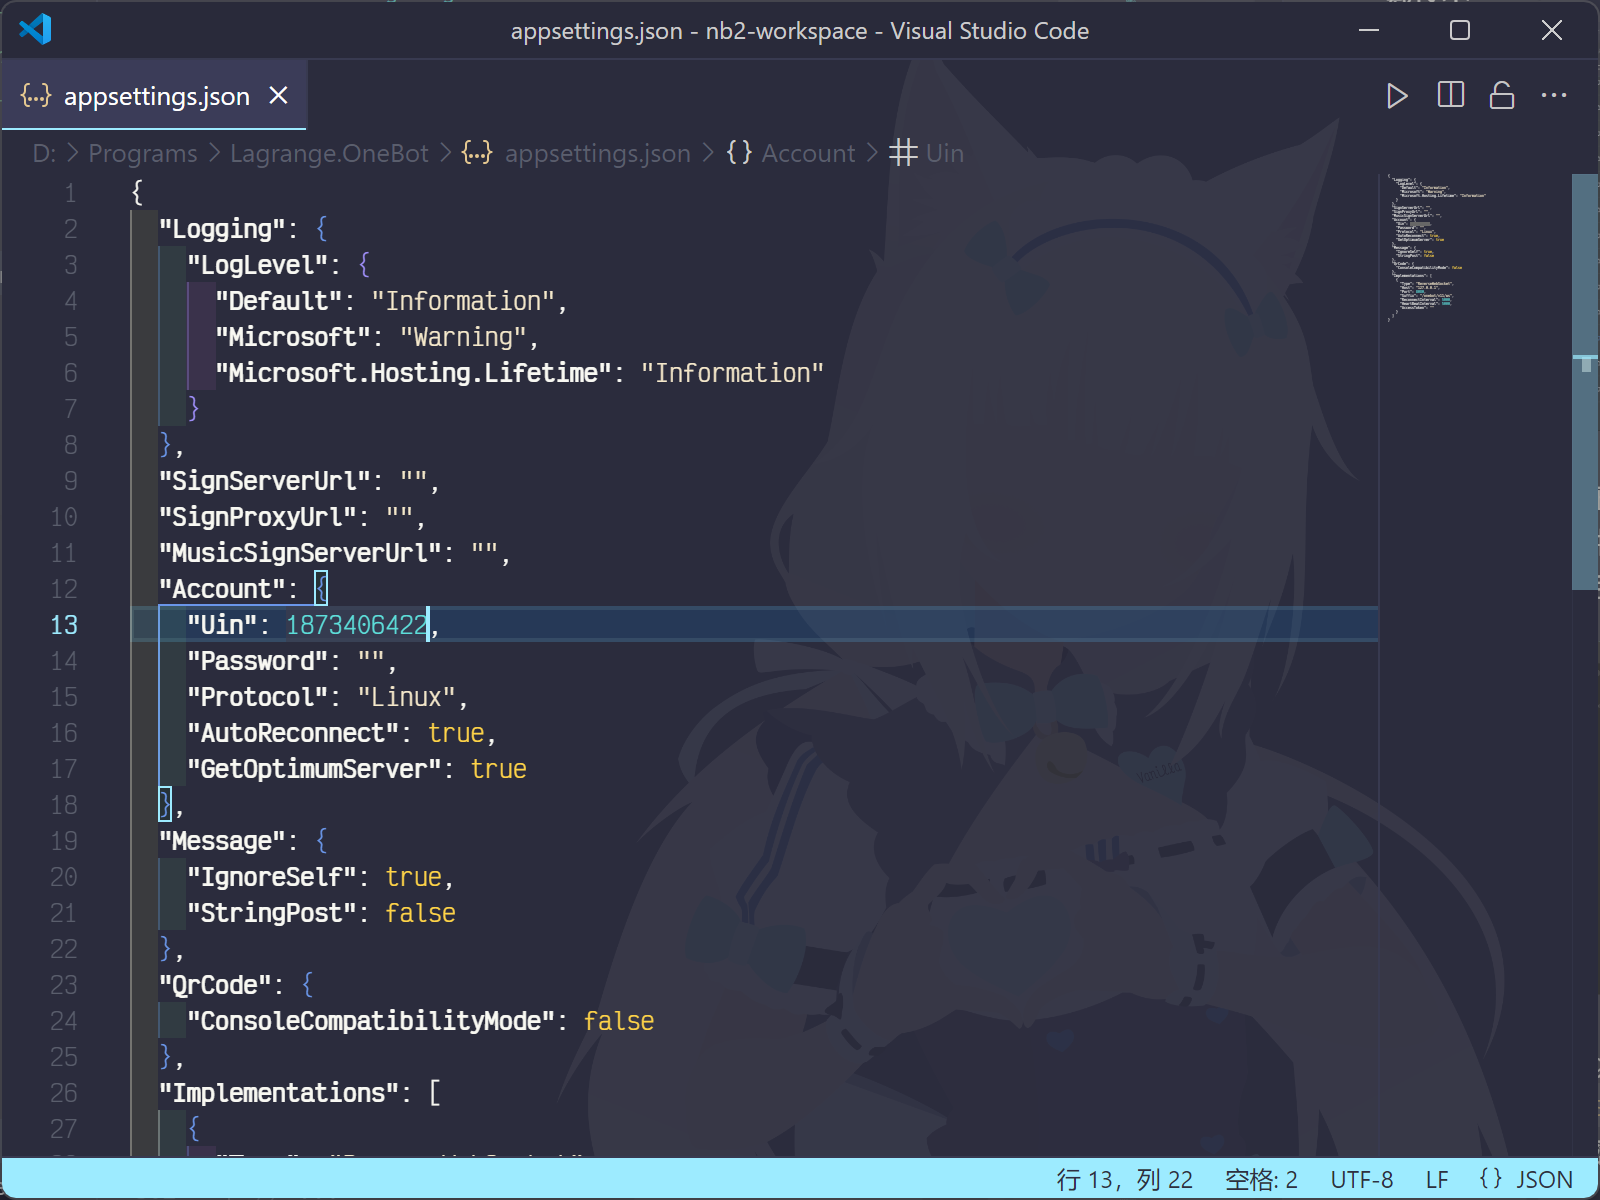The height and width of the screenshot is (1200, 1600).
Task: Click the Uin number value 1873406422
Action: (x=356, y=625)
